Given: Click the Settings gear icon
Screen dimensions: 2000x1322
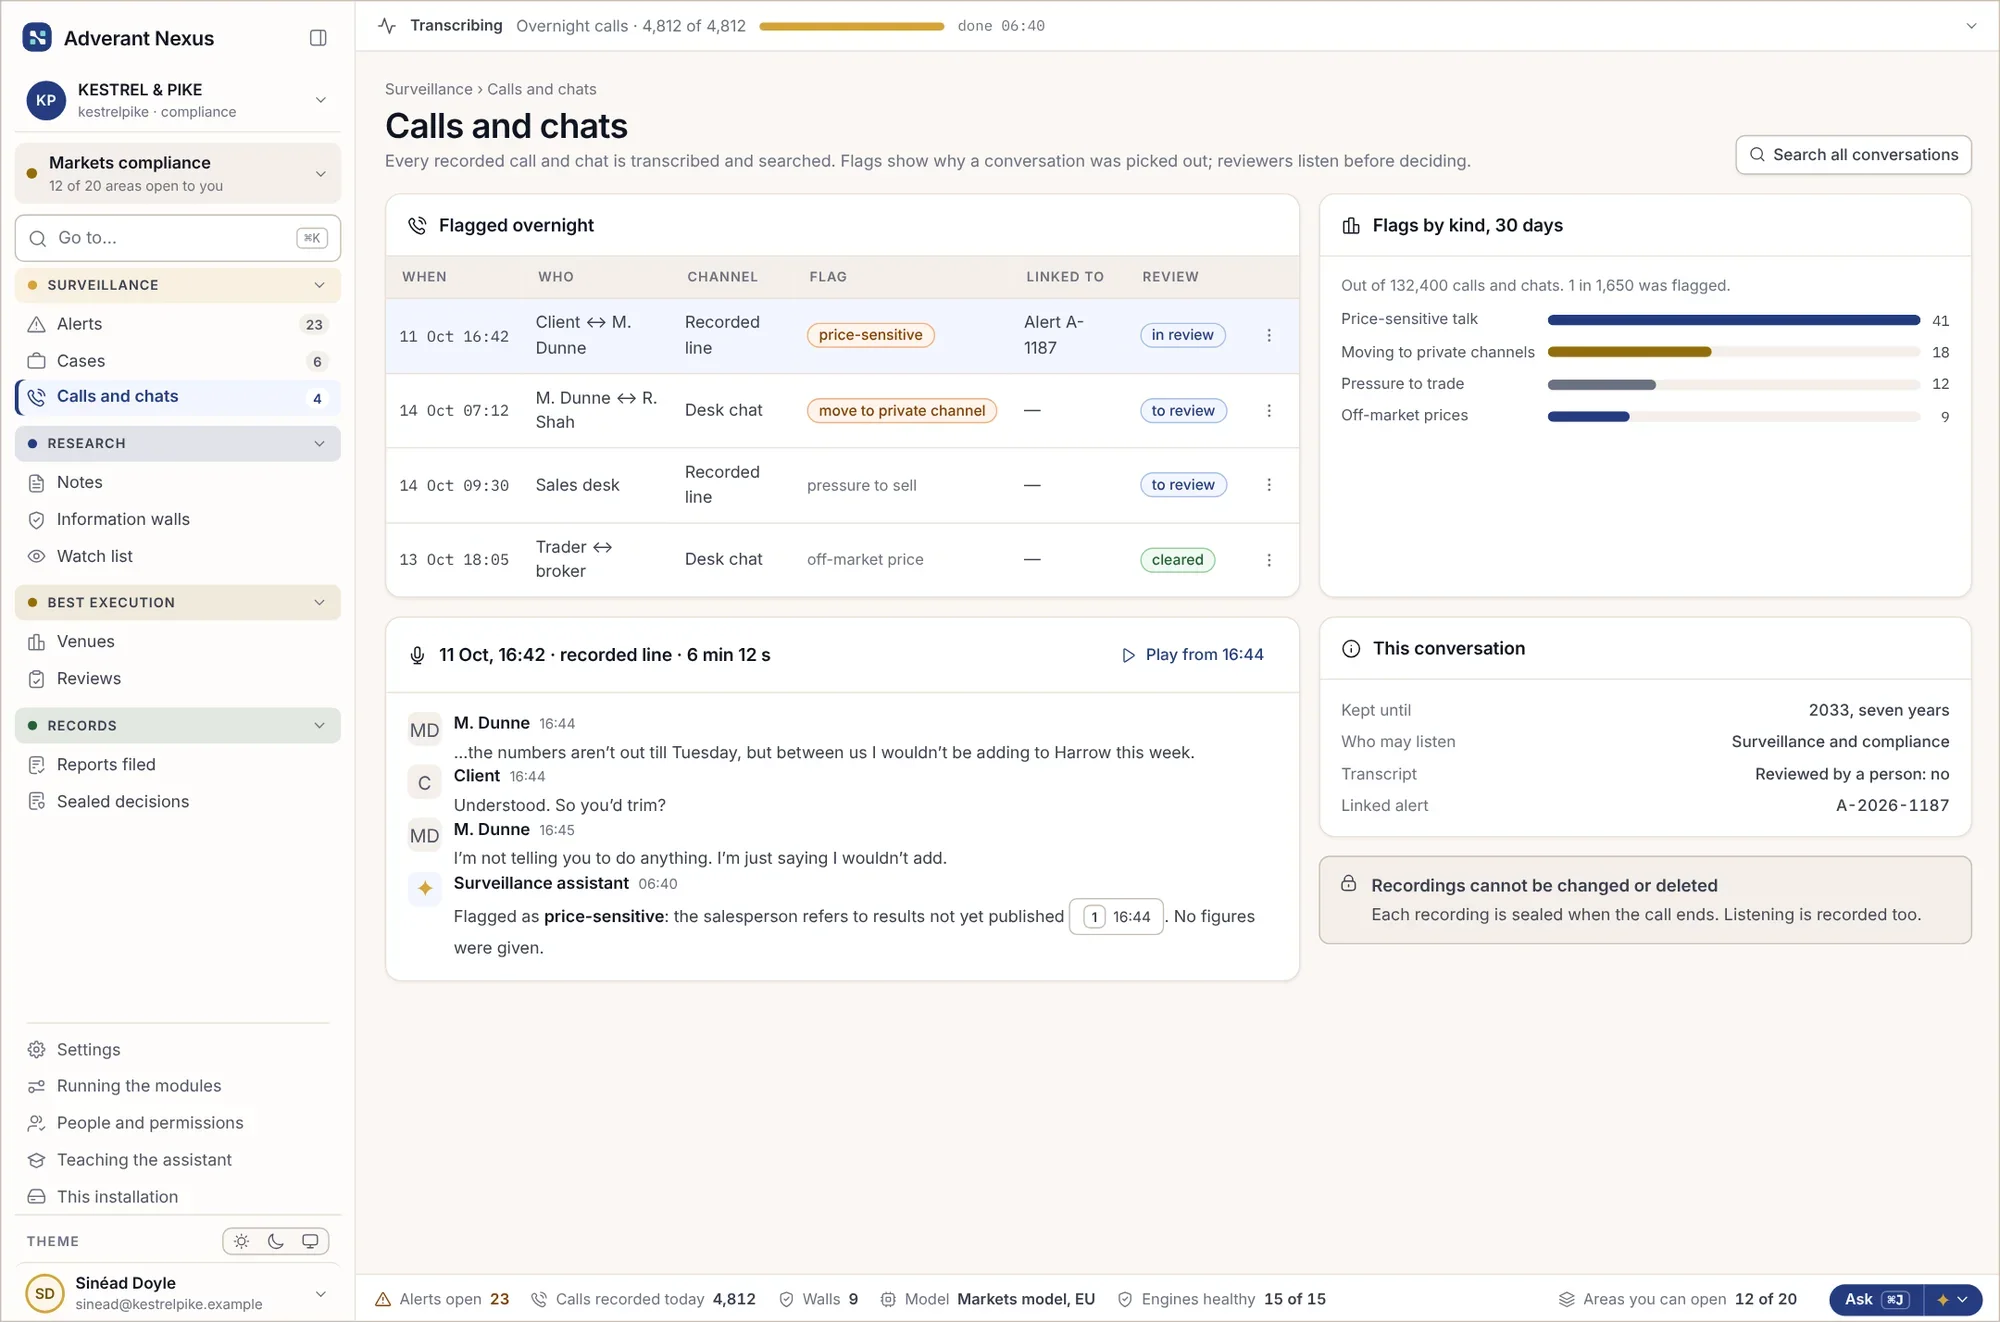Looking at the screenshot, I should [x=37, y=1049].
